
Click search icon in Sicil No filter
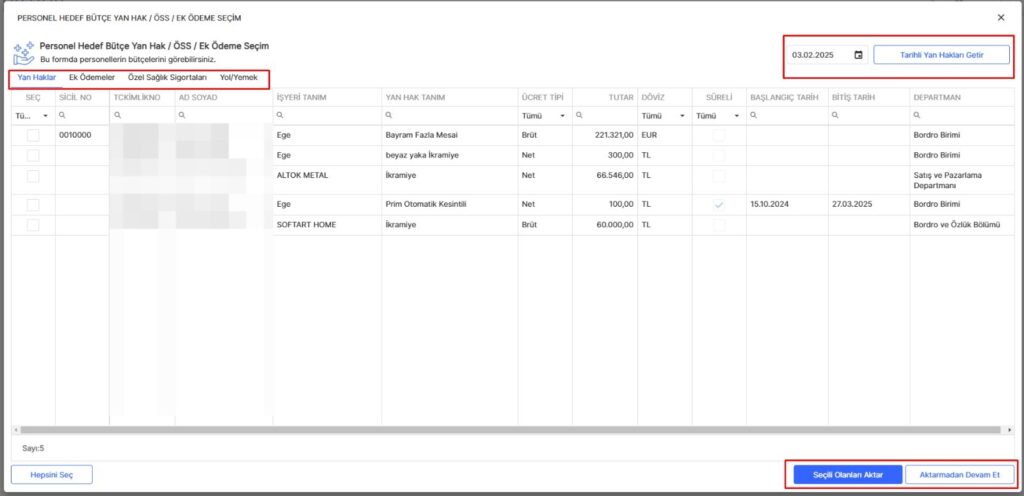coord(62,116)
